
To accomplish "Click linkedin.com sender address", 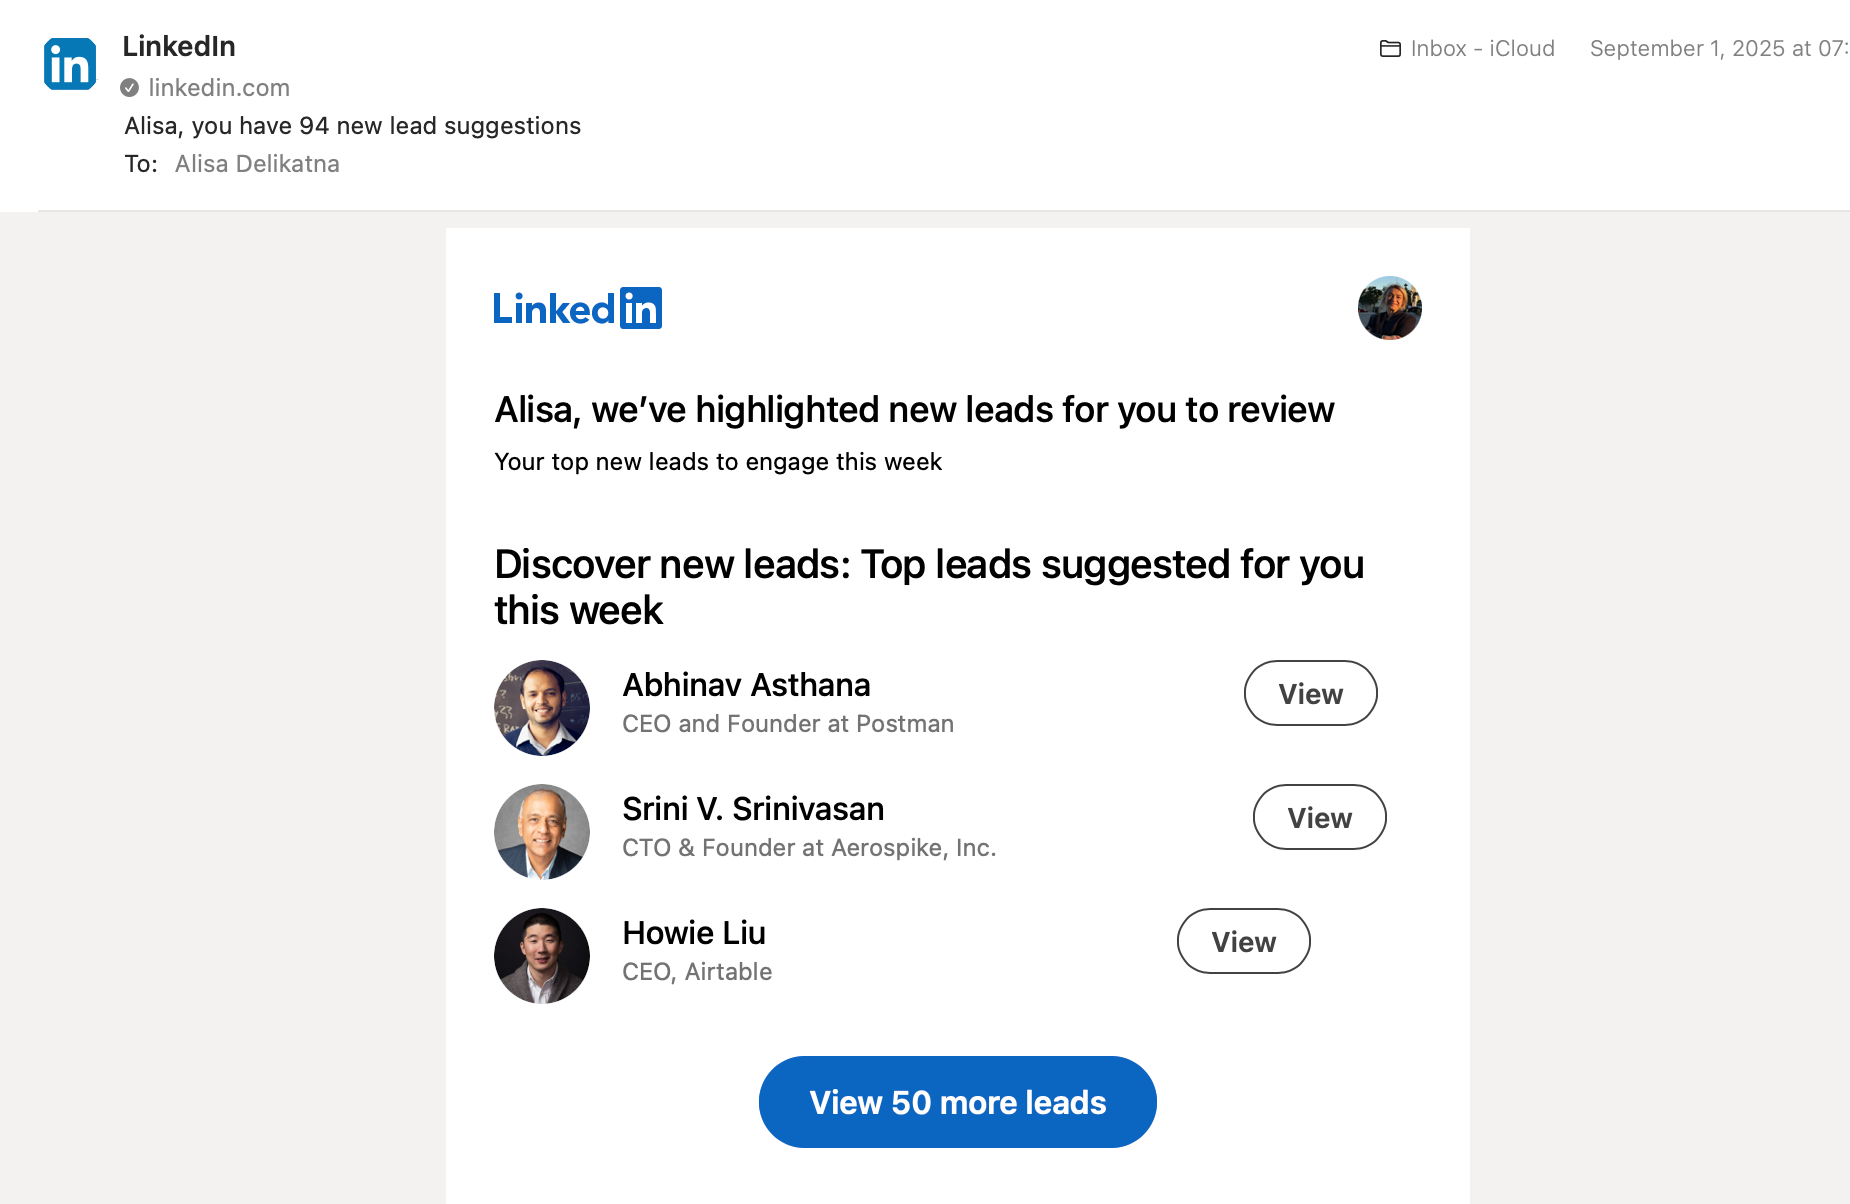I will tap(219, 88).
